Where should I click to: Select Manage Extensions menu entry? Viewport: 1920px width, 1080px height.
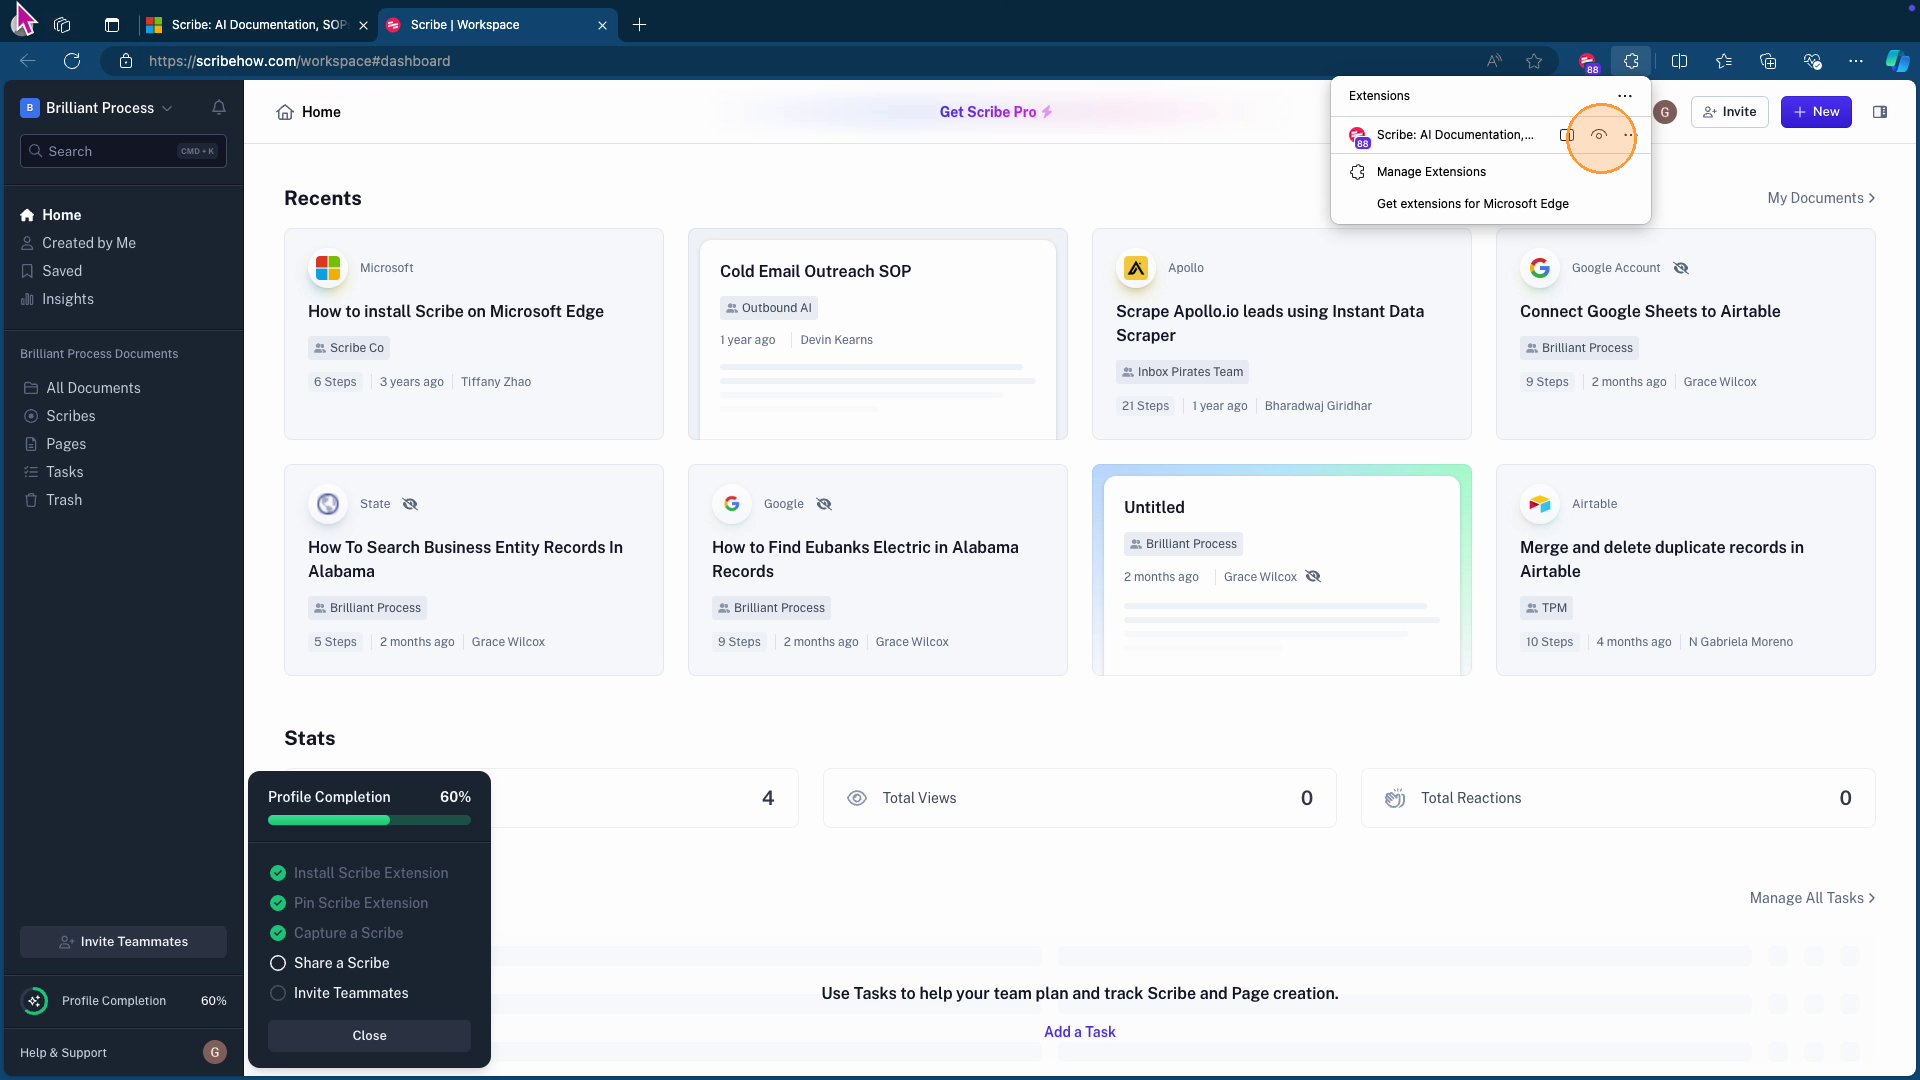click(1430, 172)
